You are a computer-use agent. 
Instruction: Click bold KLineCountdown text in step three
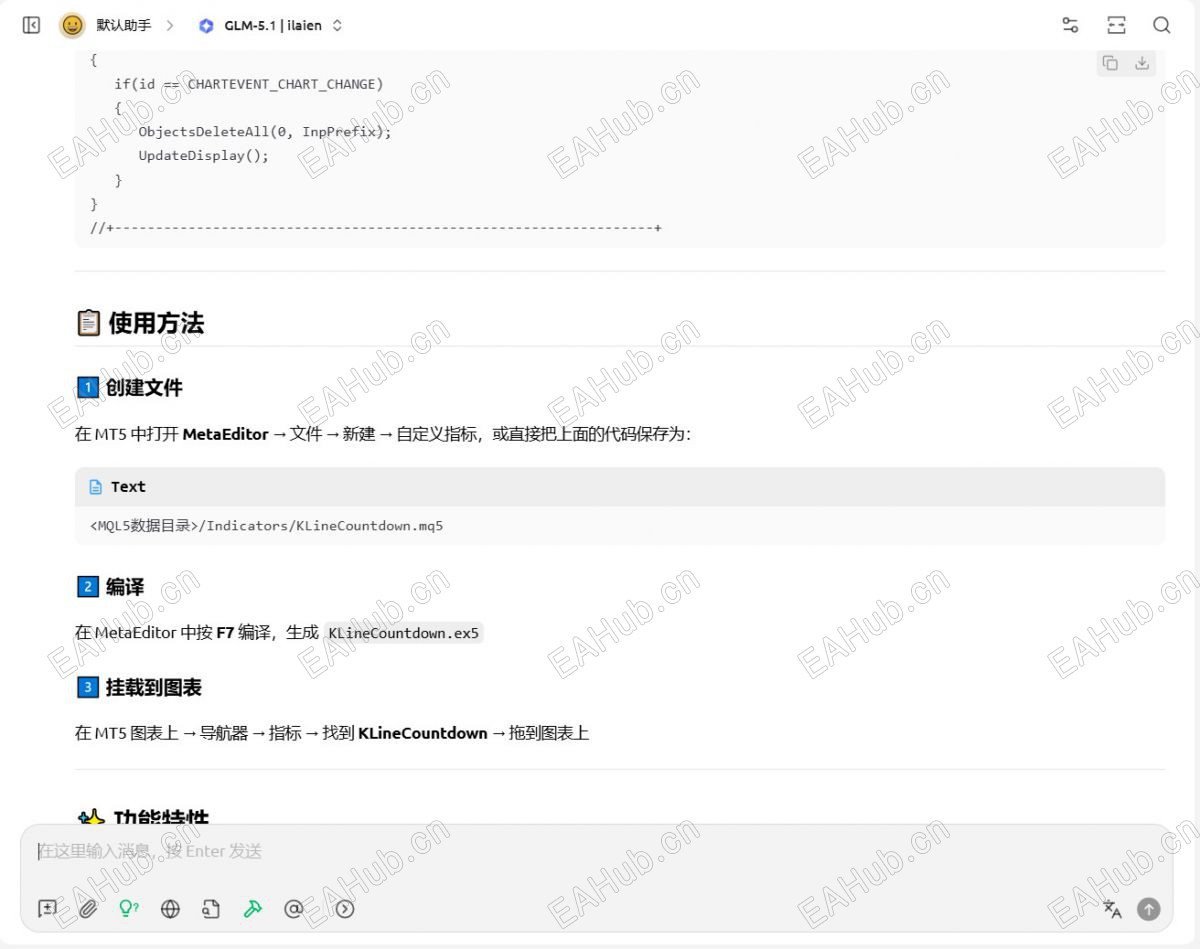pos(422,733)
